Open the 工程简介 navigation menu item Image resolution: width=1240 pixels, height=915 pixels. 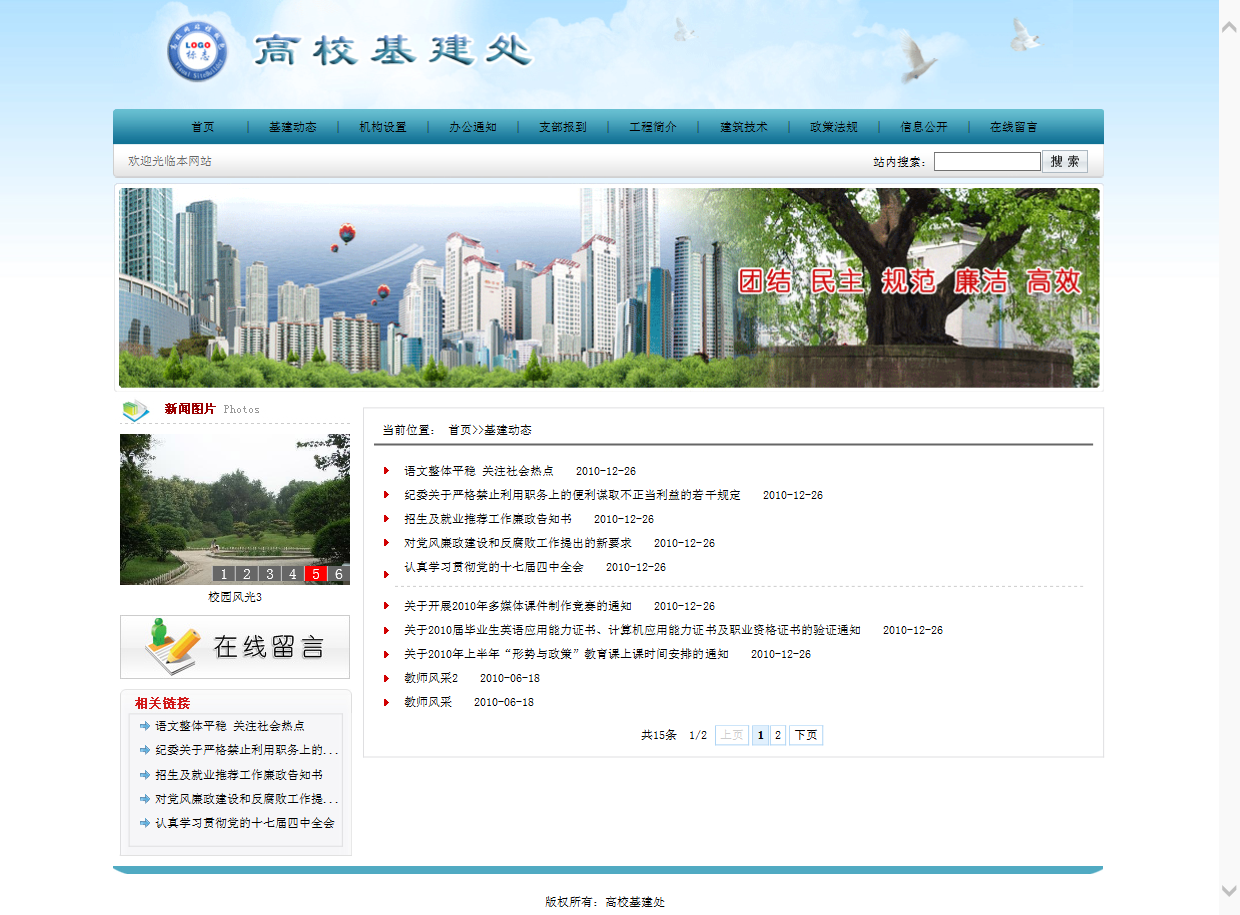click(x=653, y=127)
